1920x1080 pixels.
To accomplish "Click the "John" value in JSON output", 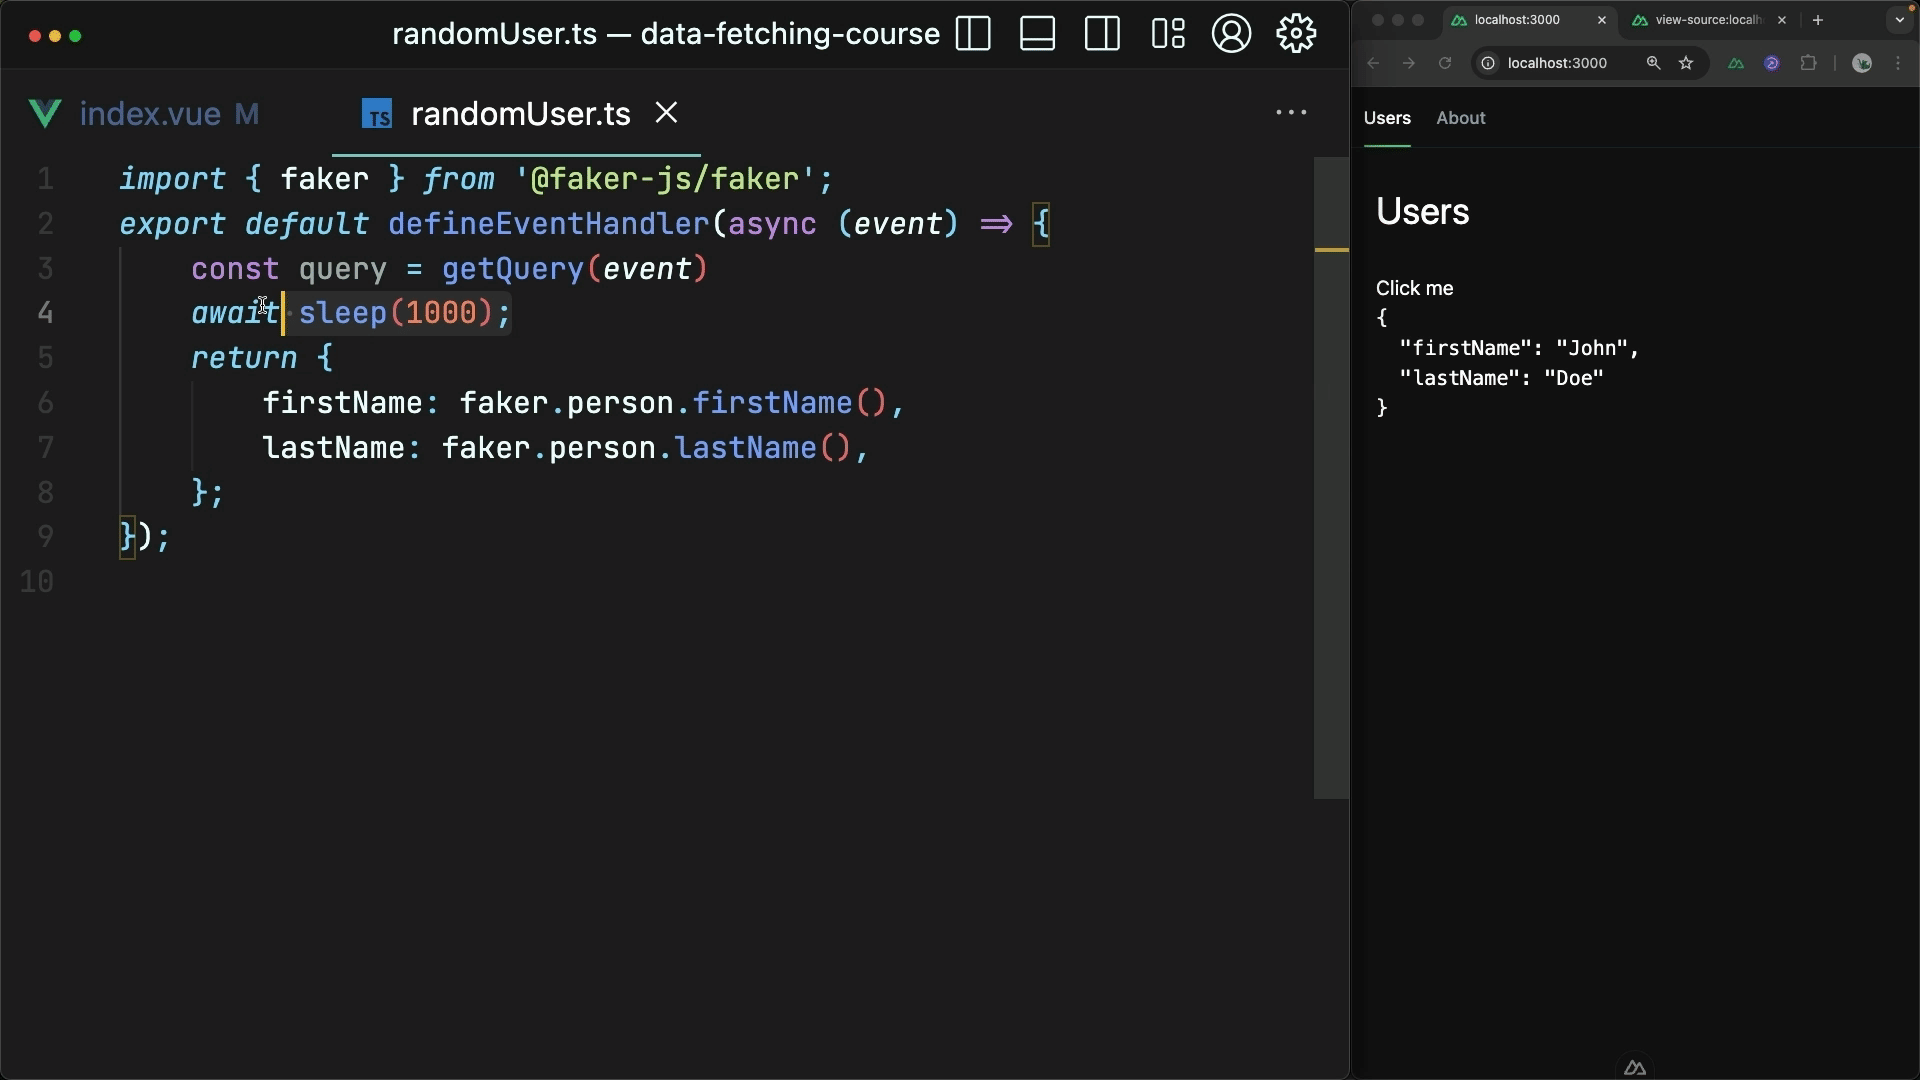I will [1593, 348].
